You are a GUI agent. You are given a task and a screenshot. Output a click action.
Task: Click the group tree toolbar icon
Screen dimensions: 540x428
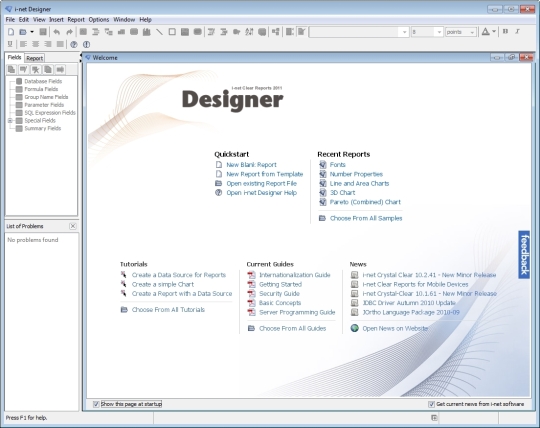coord(276,32)
